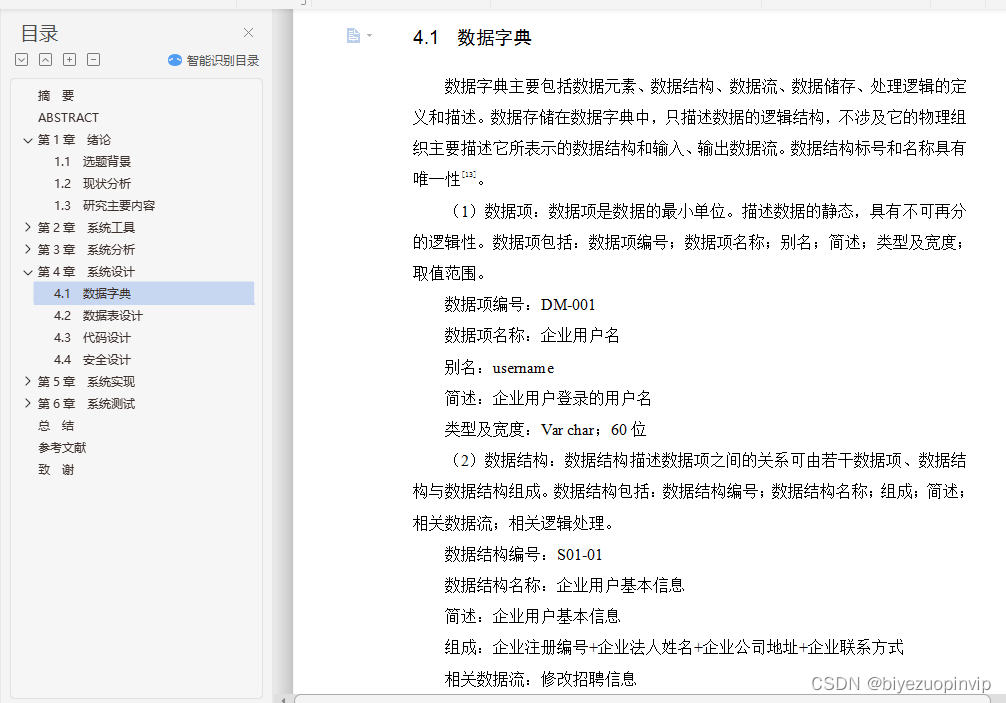Click the [13] citation superscript after 唯一性

[x=469, y=174]
